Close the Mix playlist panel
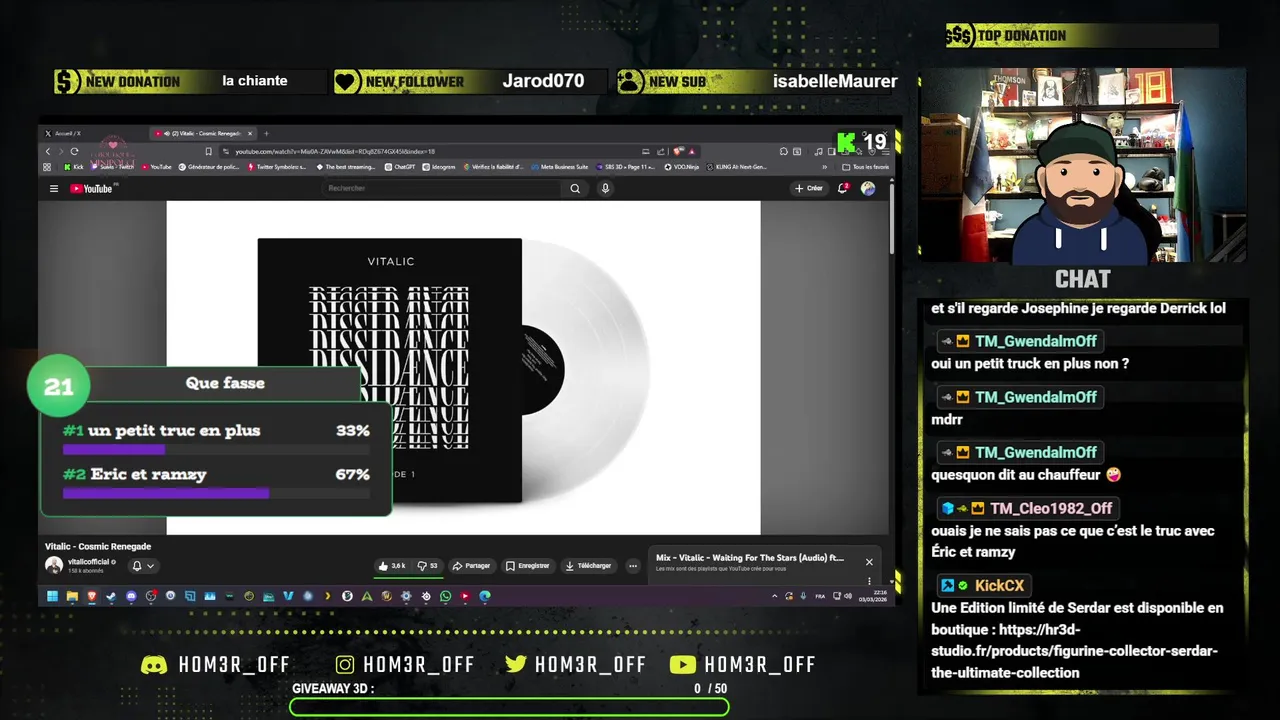Viewport: 1280px width, 720px height. 869,562
